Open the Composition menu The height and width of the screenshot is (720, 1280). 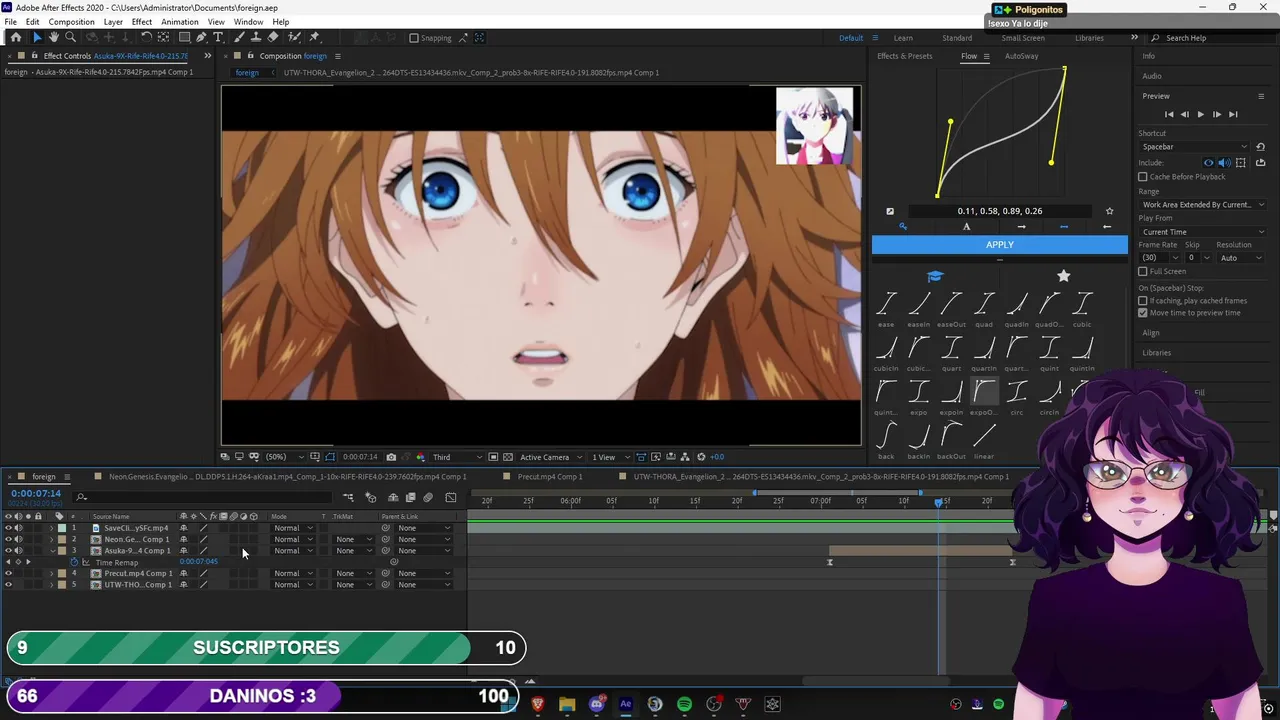click(x=72, y=22)
